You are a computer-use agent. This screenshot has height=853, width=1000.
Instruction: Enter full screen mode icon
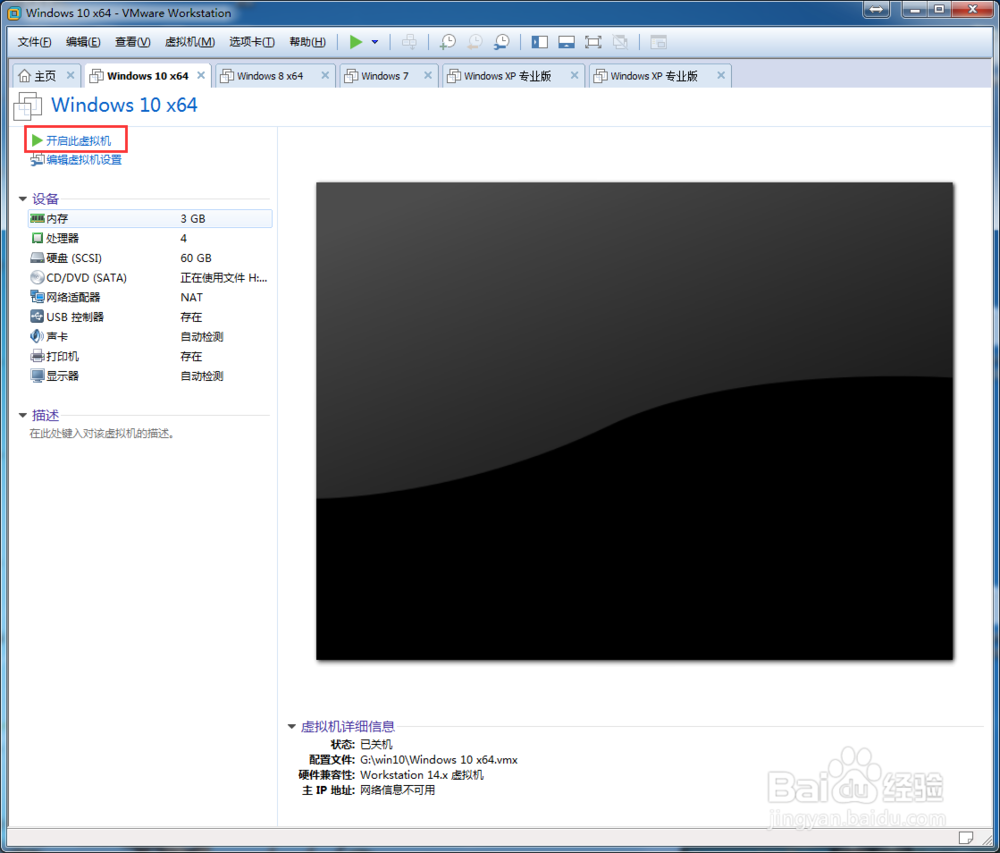[593, 42]
